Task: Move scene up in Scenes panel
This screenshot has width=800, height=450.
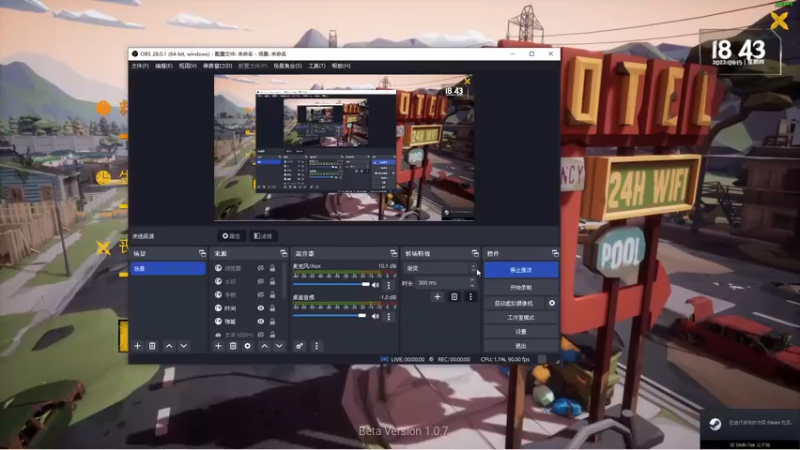Action: tap(169, 346)
